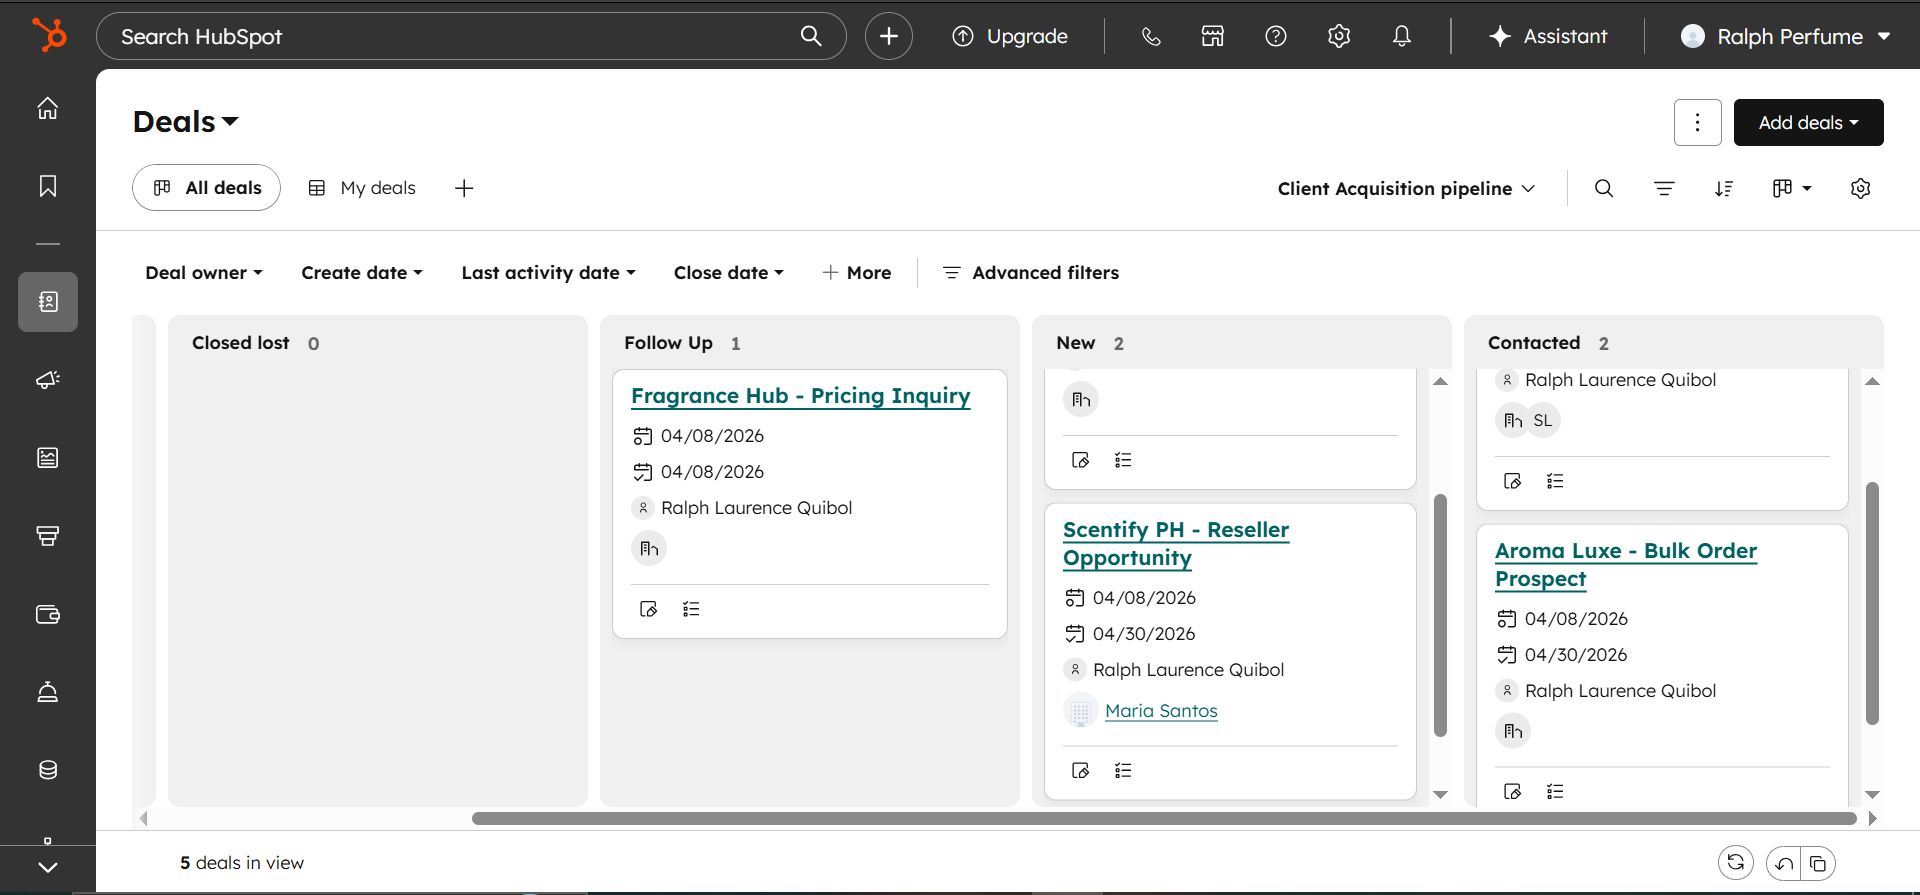Click the board scroll-right arrow
1920x895 pixels.
[1873, 818]
